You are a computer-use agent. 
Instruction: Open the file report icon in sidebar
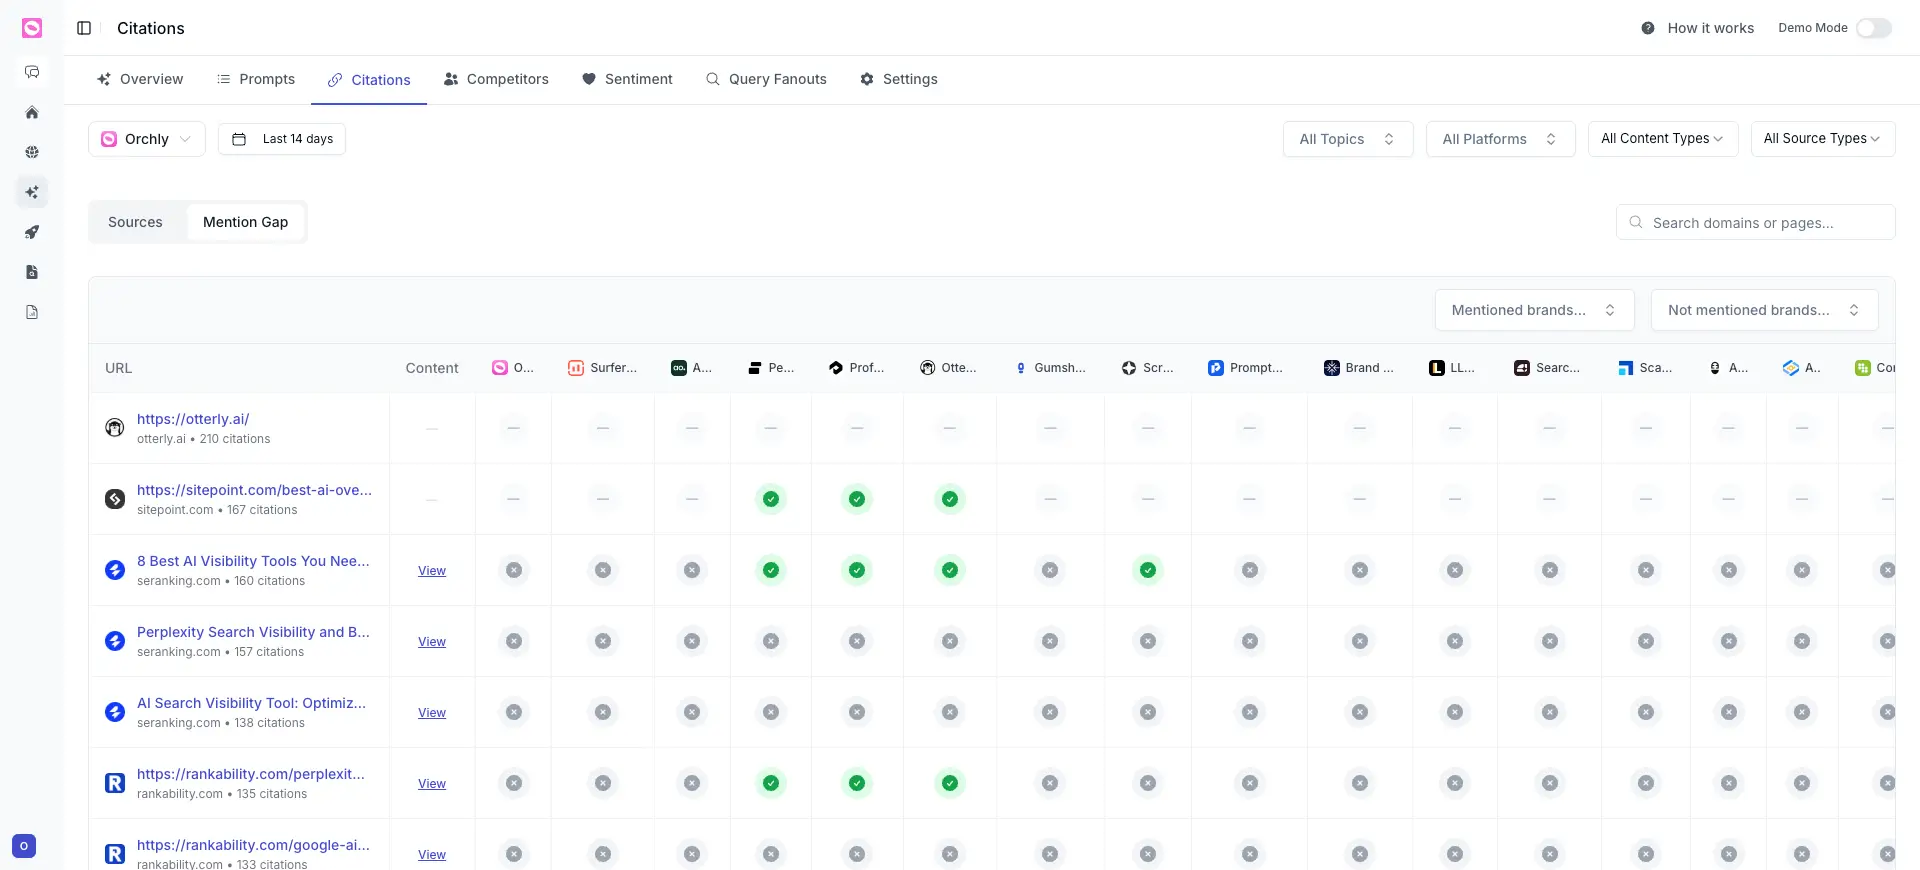[32, 312]
